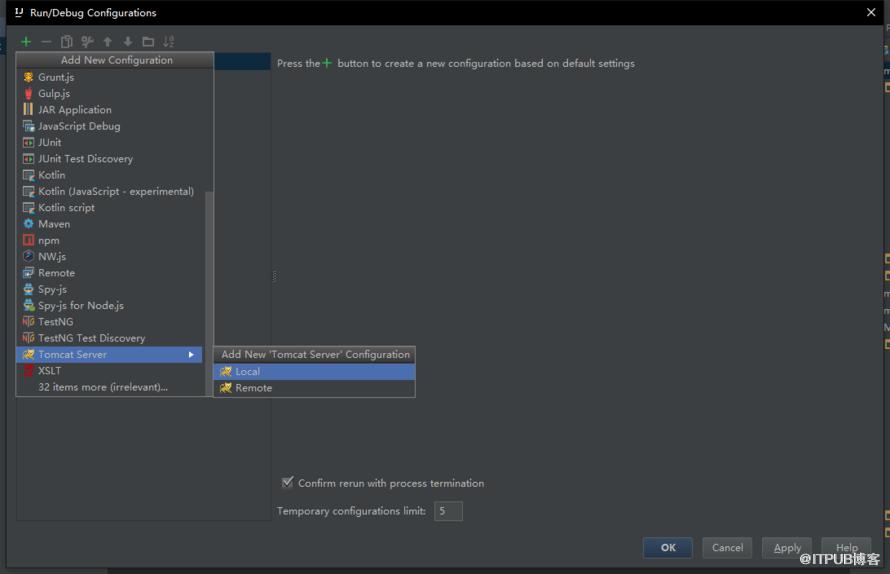Click the Sort Configurations icon
The width and height of the screenshot is (890, 574).
tap(169, 41)
